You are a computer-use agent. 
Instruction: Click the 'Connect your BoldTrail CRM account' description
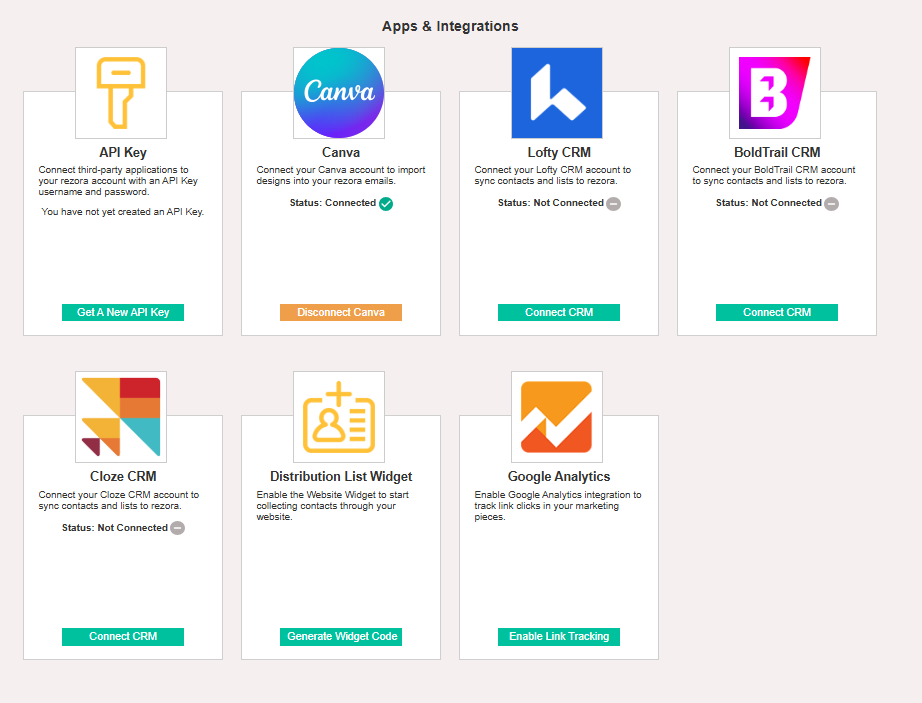(x=774, y=175)
